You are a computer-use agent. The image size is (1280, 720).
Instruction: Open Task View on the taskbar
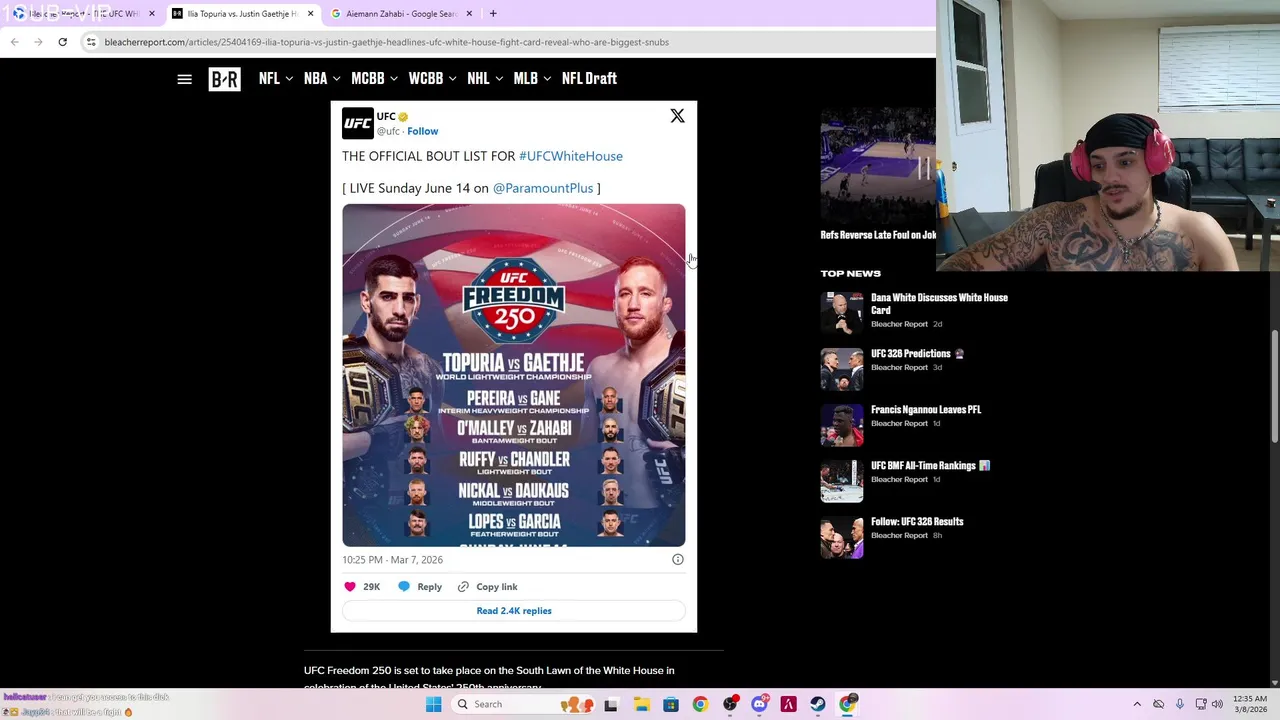[611, 704]
